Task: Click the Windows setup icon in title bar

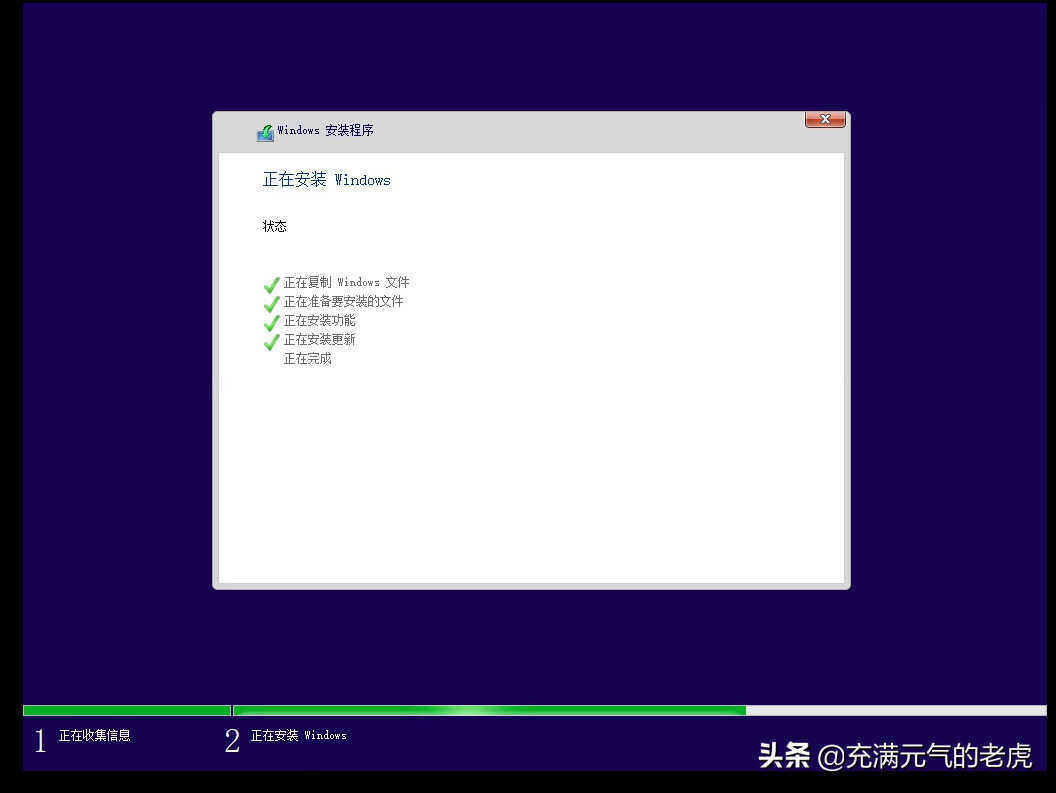Action: [x=265, y=132]
